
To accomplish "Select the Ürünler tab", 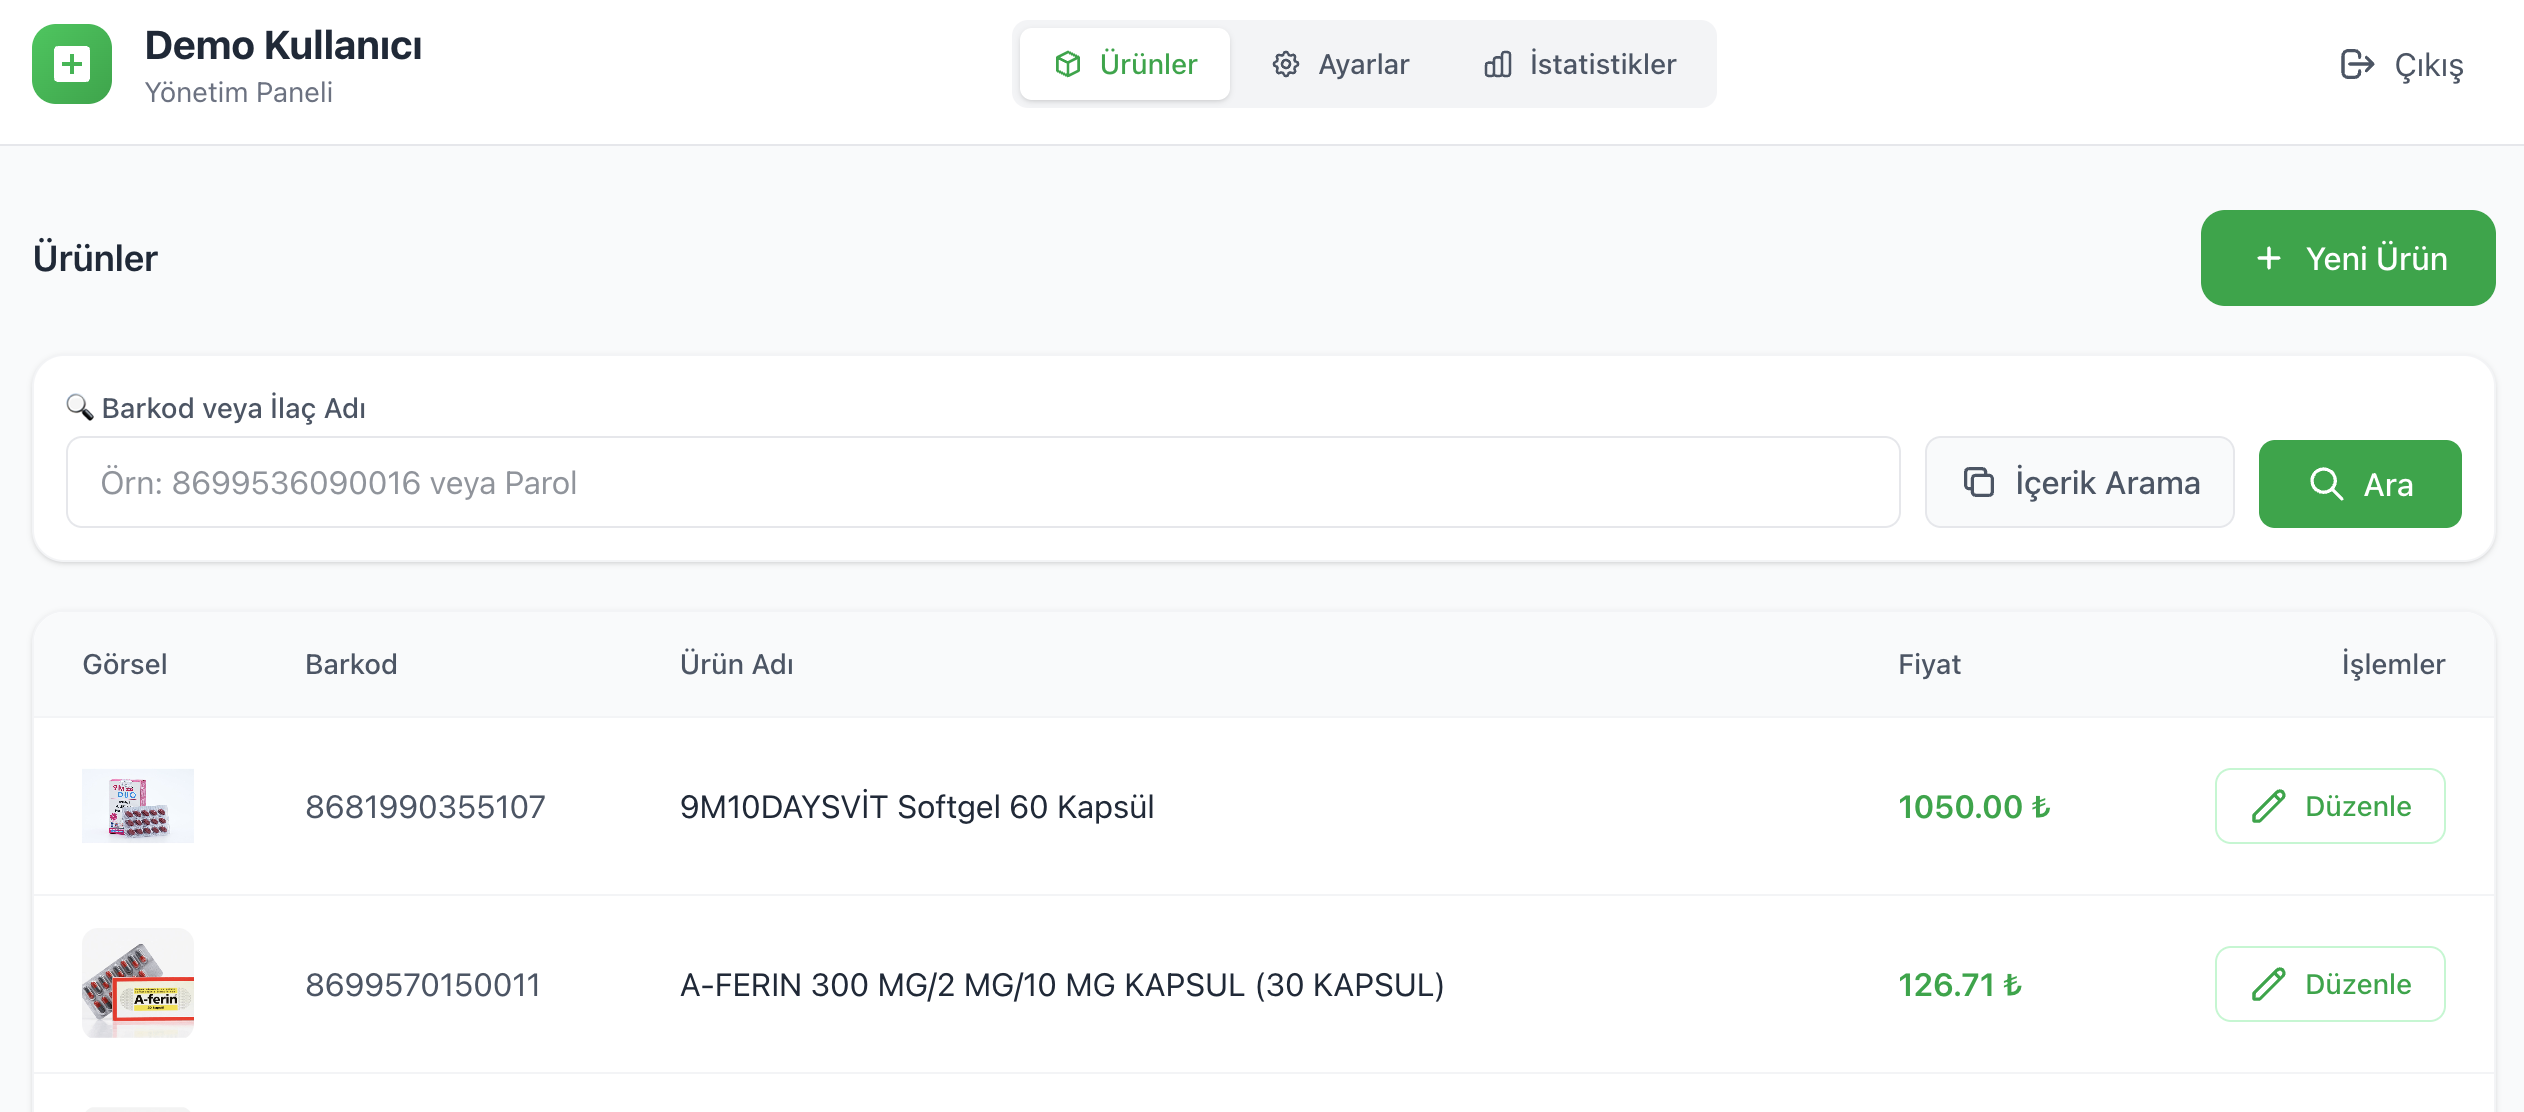I will (1125, 64).
